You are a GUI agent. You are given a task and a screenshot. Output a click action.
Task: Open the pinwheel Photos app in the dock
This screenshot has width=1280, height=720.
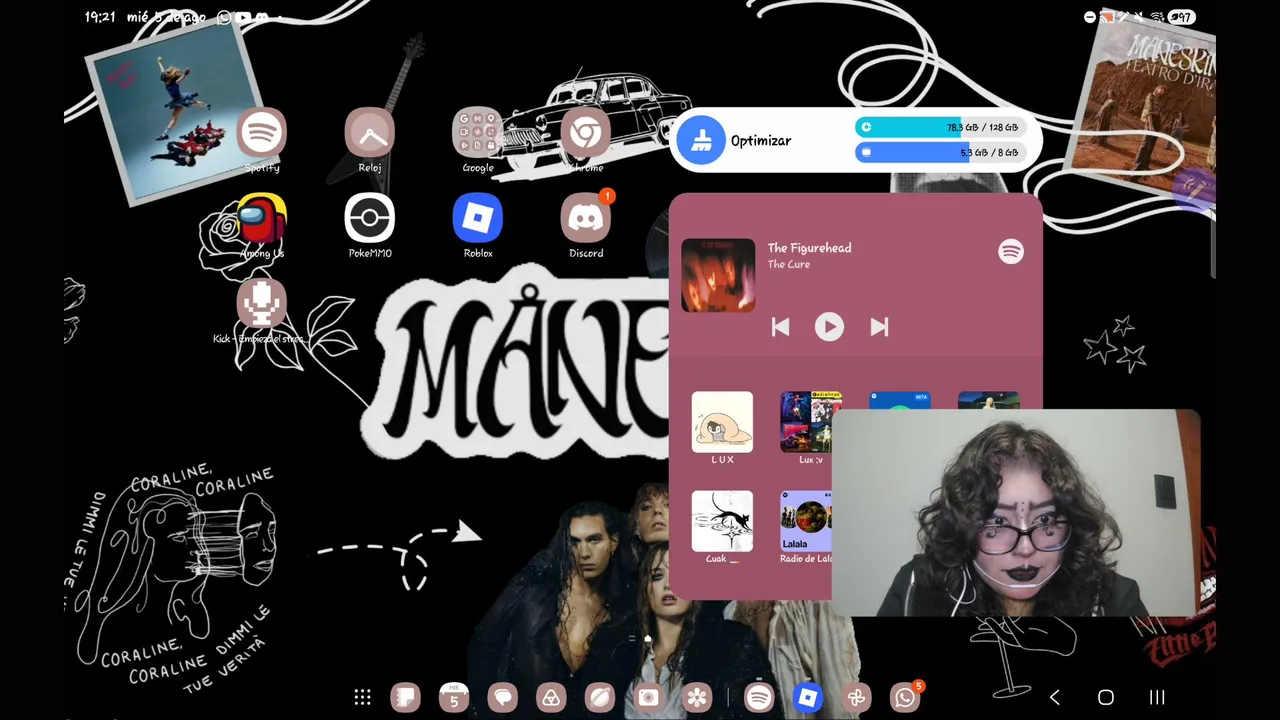[857, 698]
